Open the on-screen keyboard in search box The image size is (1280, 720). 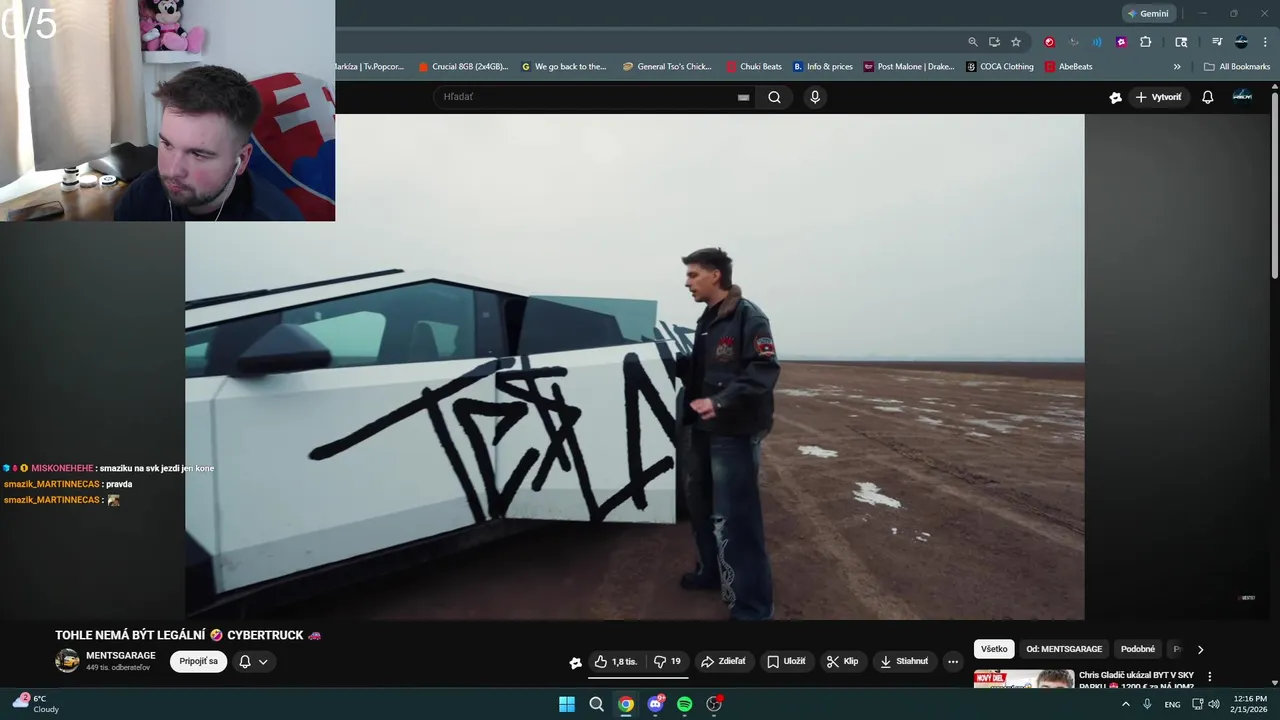pyautogui.click(x=743, y=97)
